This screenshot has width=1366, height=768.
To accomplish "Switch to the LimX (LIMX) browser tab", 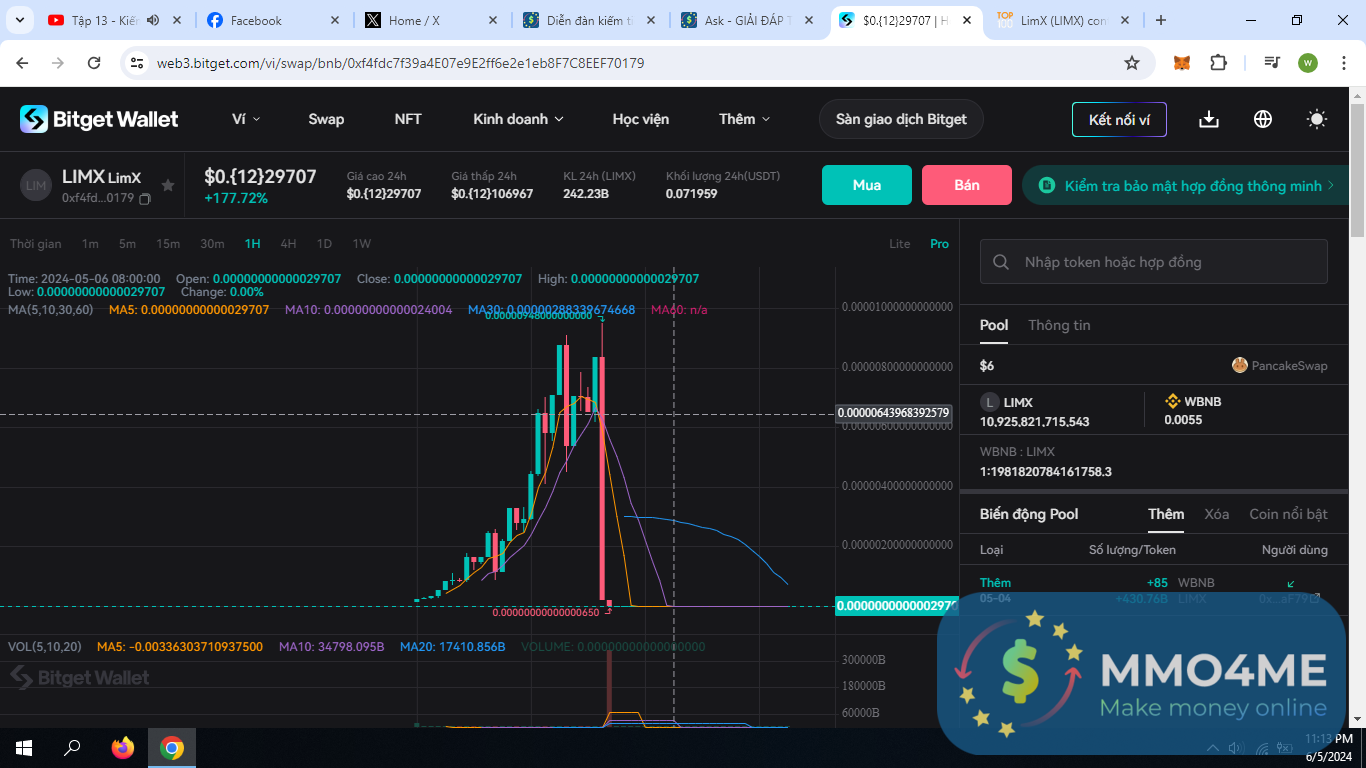I will tap(1062, 20).
